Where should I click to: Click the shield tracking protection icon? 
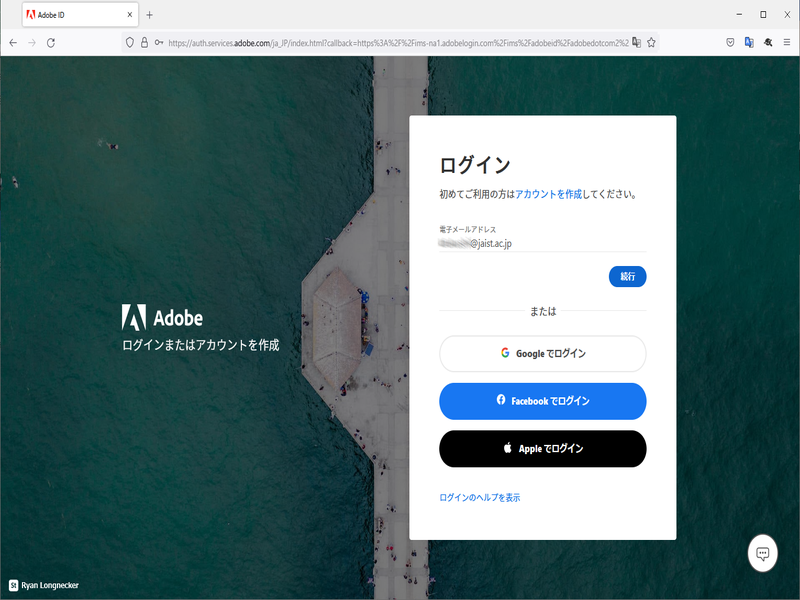(129, 43)
